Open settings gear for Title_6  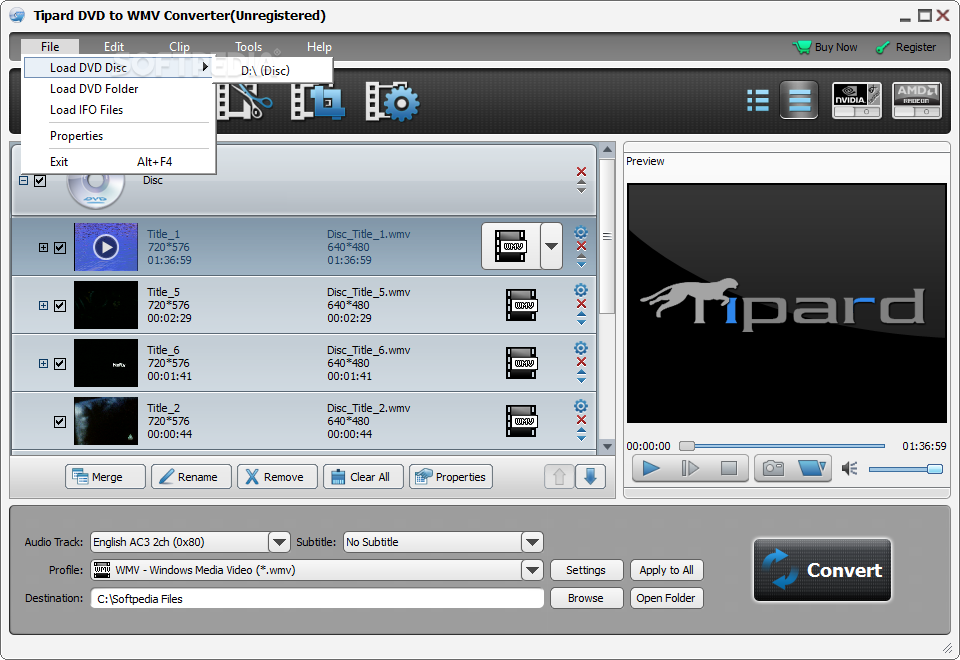(580, 348)
